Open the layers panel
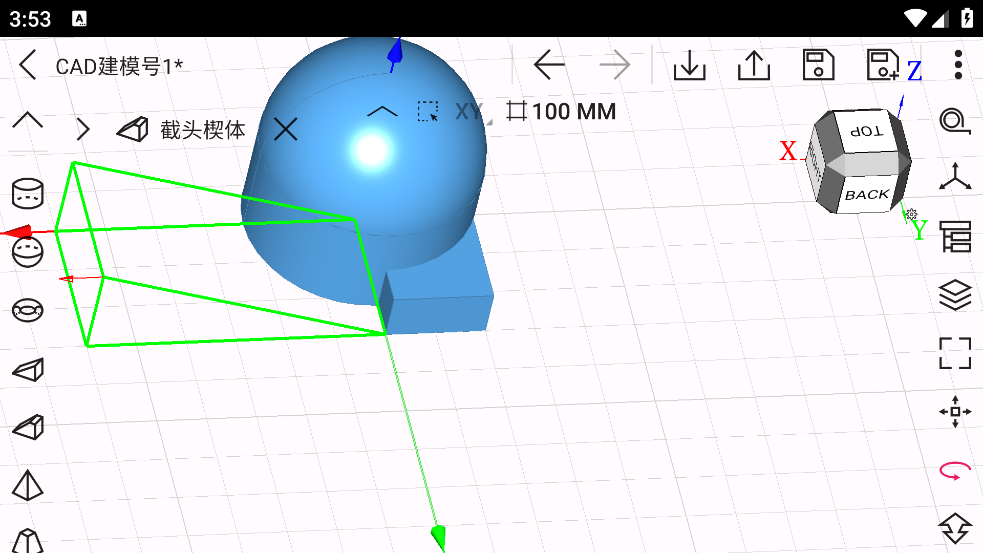983x553 pixels. click(x=955, y=295)
